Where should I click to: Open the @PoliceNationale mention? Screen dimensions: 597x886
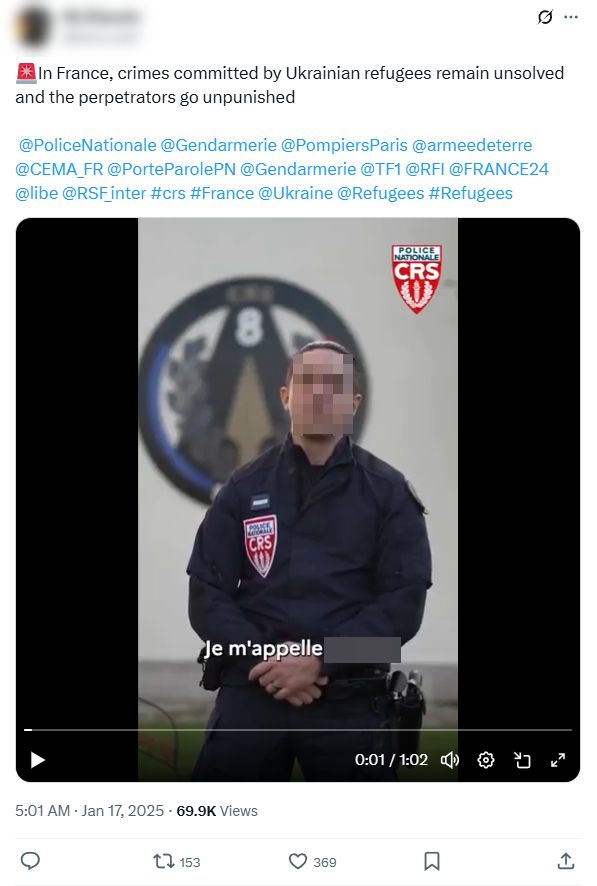click(88, 145)
